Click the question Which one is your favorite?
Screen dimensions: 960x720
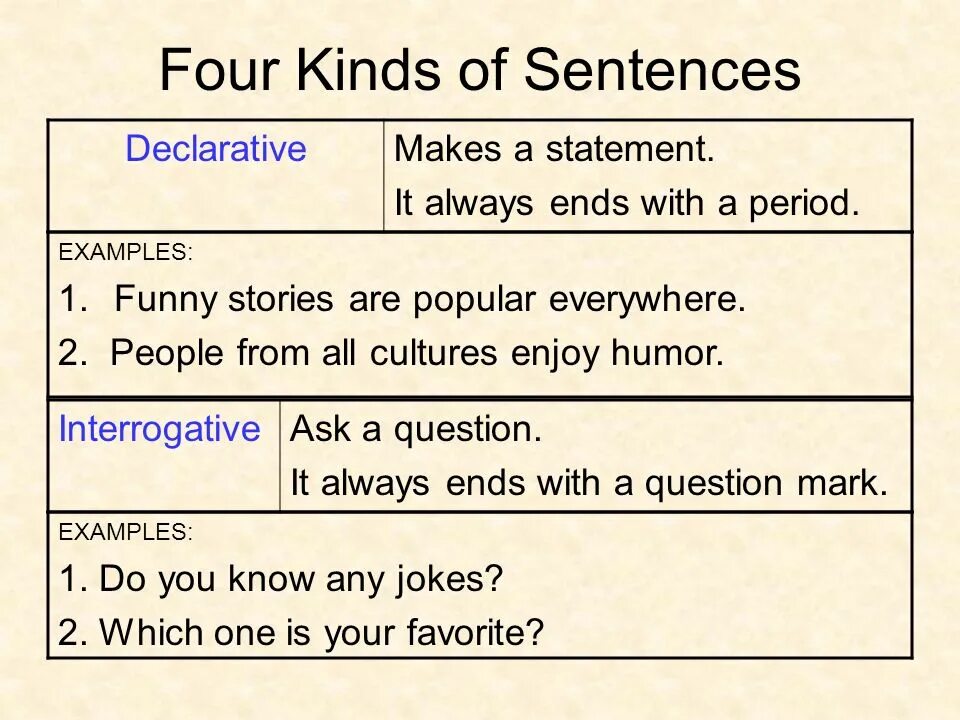point(301,632)
